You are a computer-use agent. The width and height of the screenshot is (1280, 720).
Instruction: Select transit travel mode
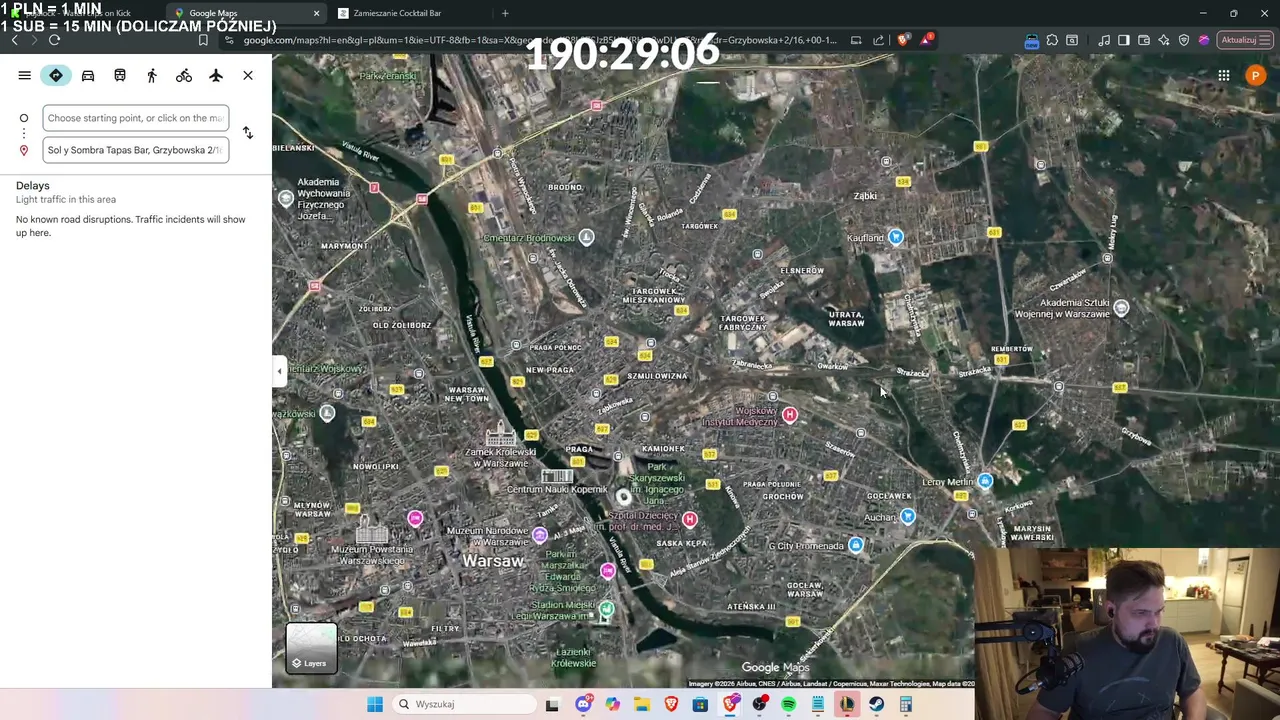click(x=120, y=76)
